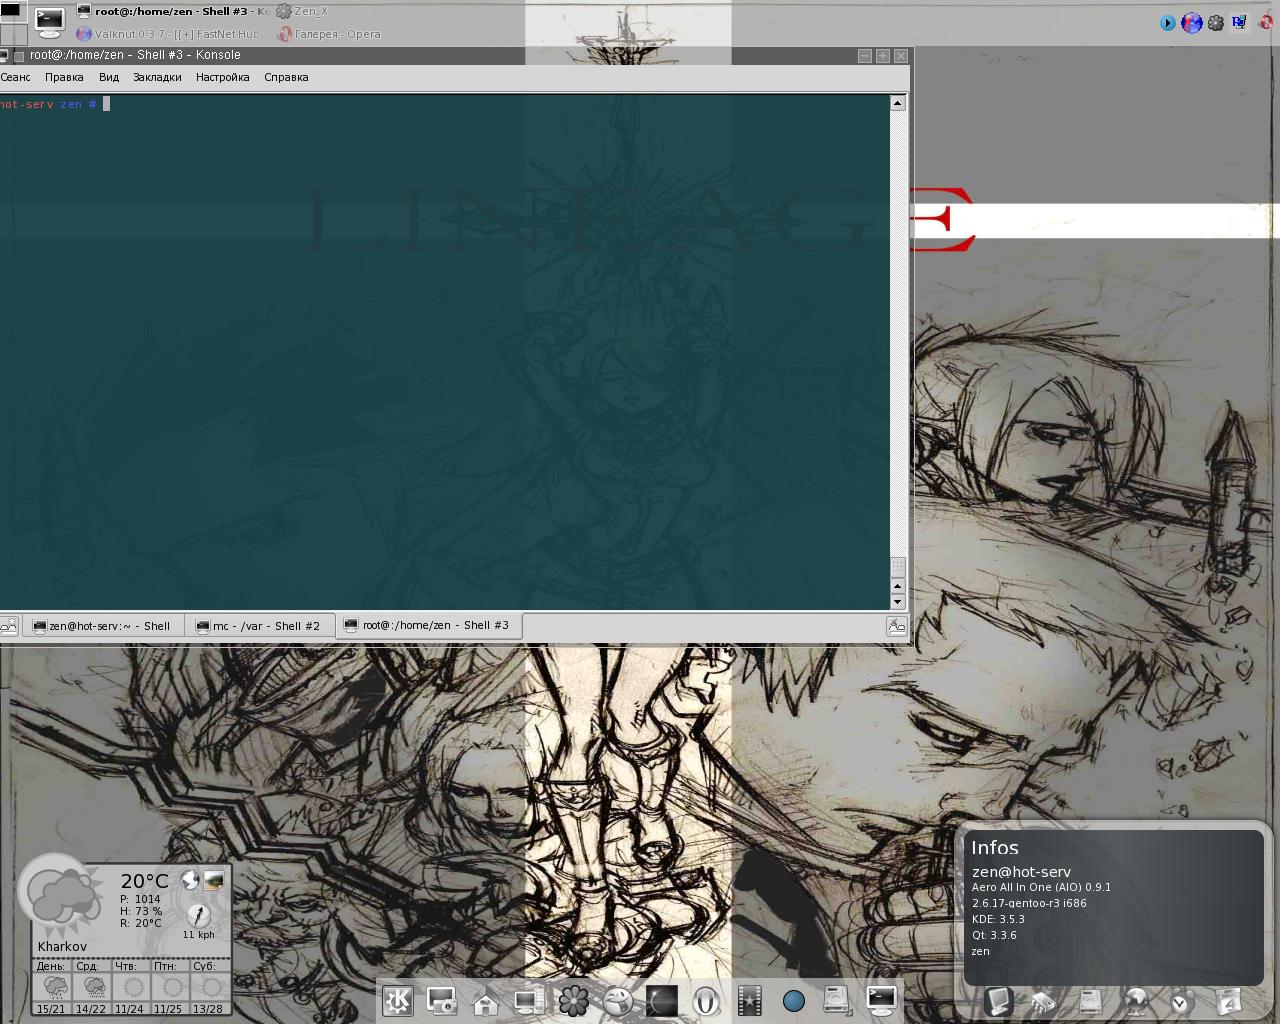Expand the system tray arrow button

pyautogui.click(x=1167, y=23)
